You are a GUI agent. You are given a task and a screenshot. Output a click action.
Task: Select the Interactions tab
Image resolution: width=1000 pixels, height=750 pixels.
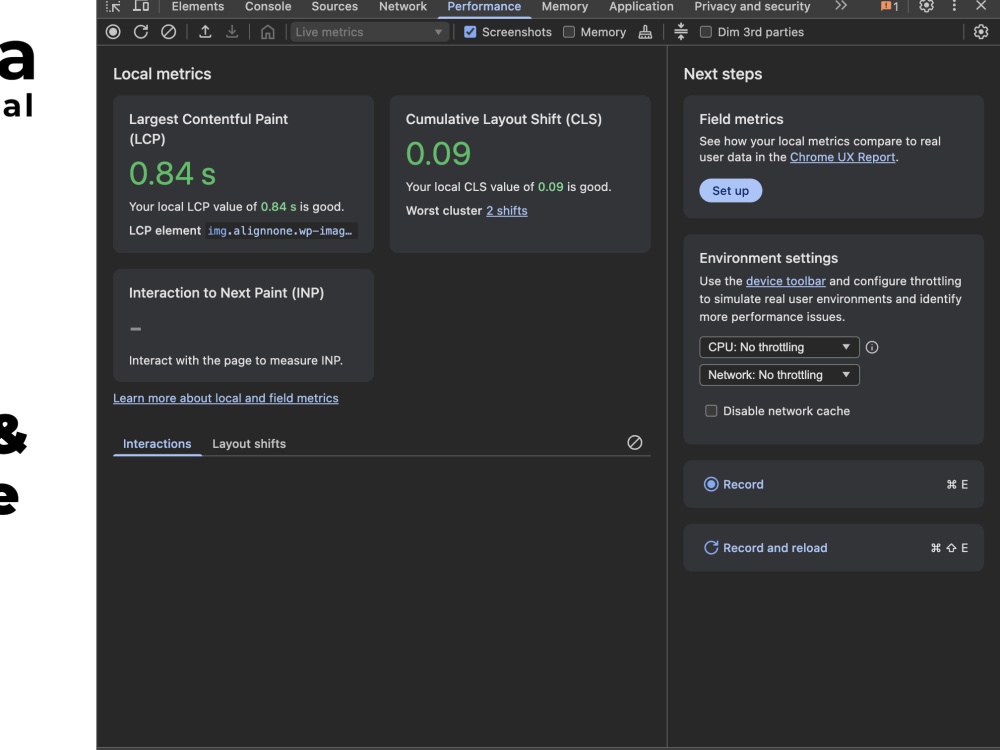pyautogui.click(x=157, y=444)
